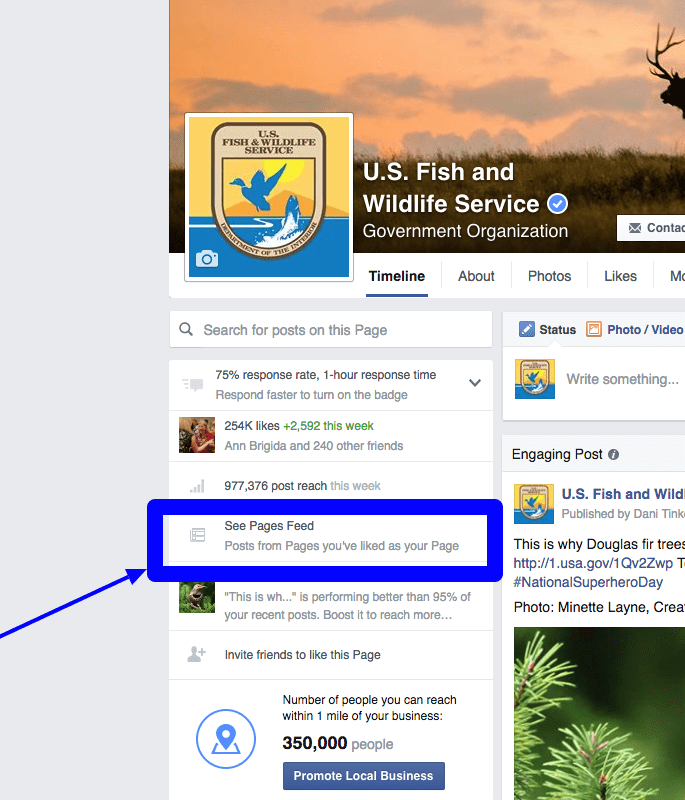685x800 pixels.
Task: Click the invite friends person icon
Action: tap(196, 654)
